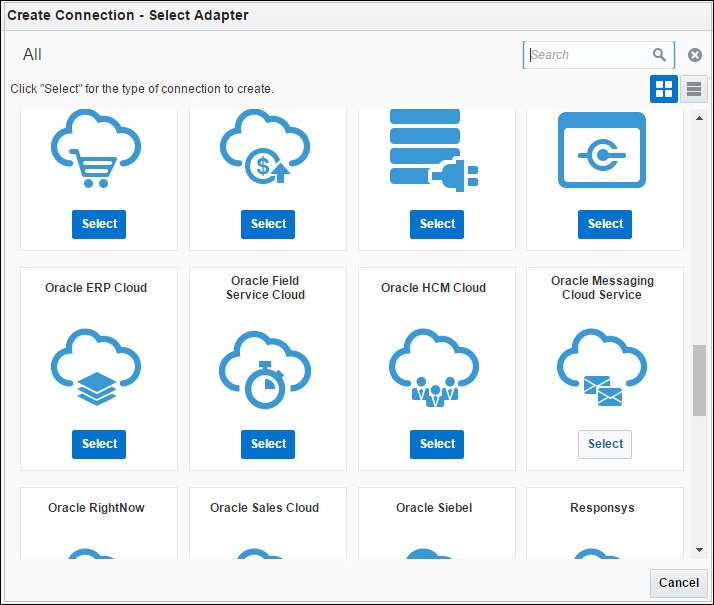Click the Oracle HCM Cloud people icon

[x=434, y=367]
